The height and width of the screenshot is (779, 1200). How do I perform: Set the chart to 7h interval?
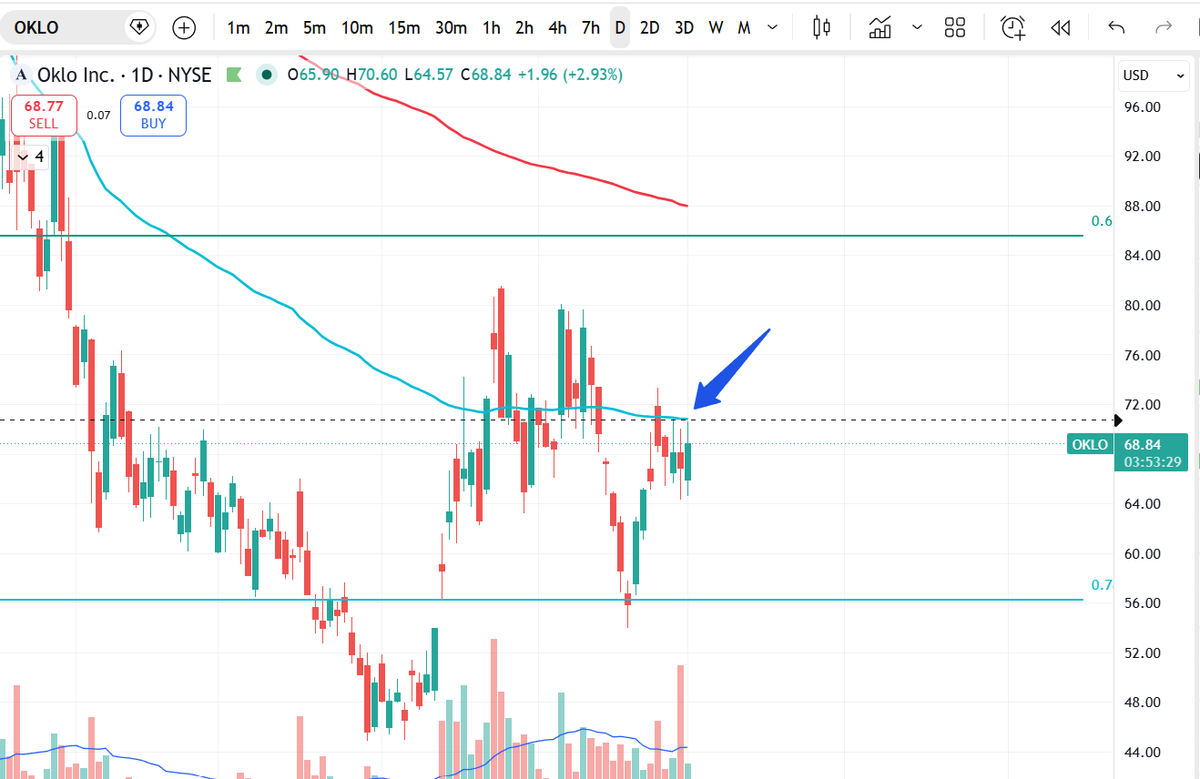click(x=590, y=27)
